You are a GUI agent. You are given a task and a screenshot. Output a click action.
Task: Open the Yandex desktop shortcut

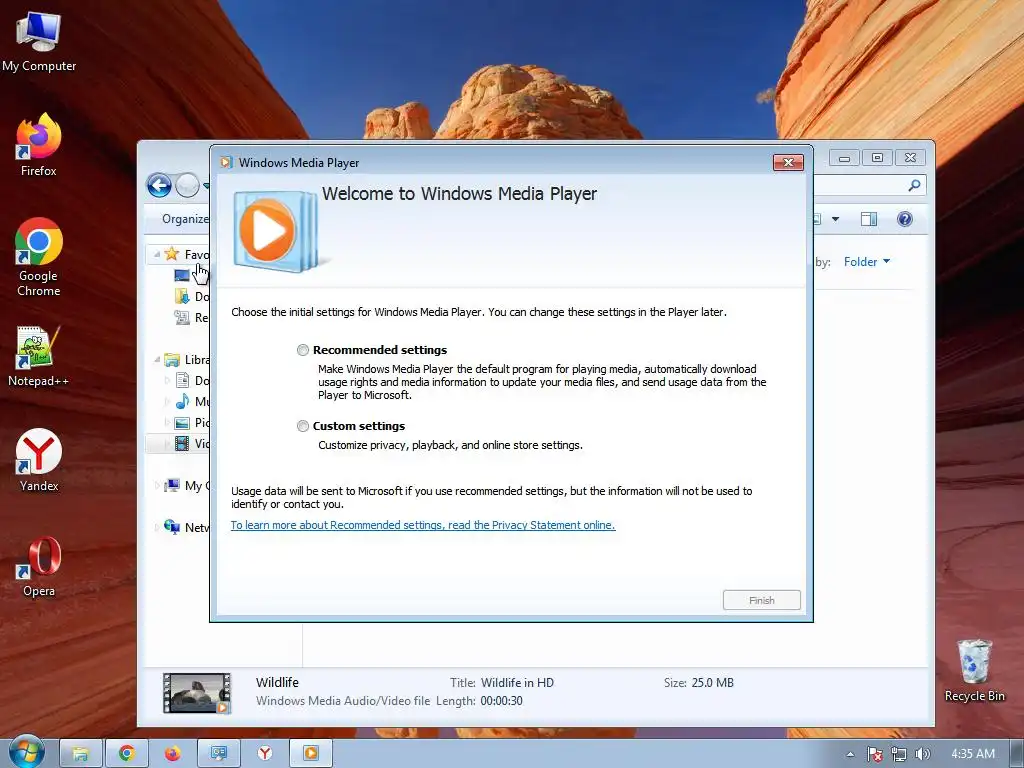click(39, 460)
